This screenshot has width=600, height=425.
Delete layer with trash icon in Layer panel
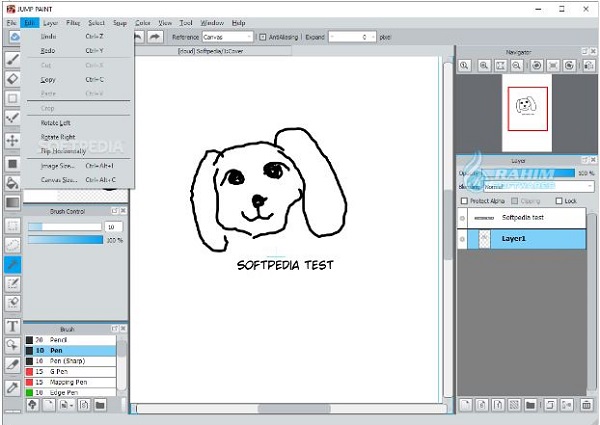588,403
